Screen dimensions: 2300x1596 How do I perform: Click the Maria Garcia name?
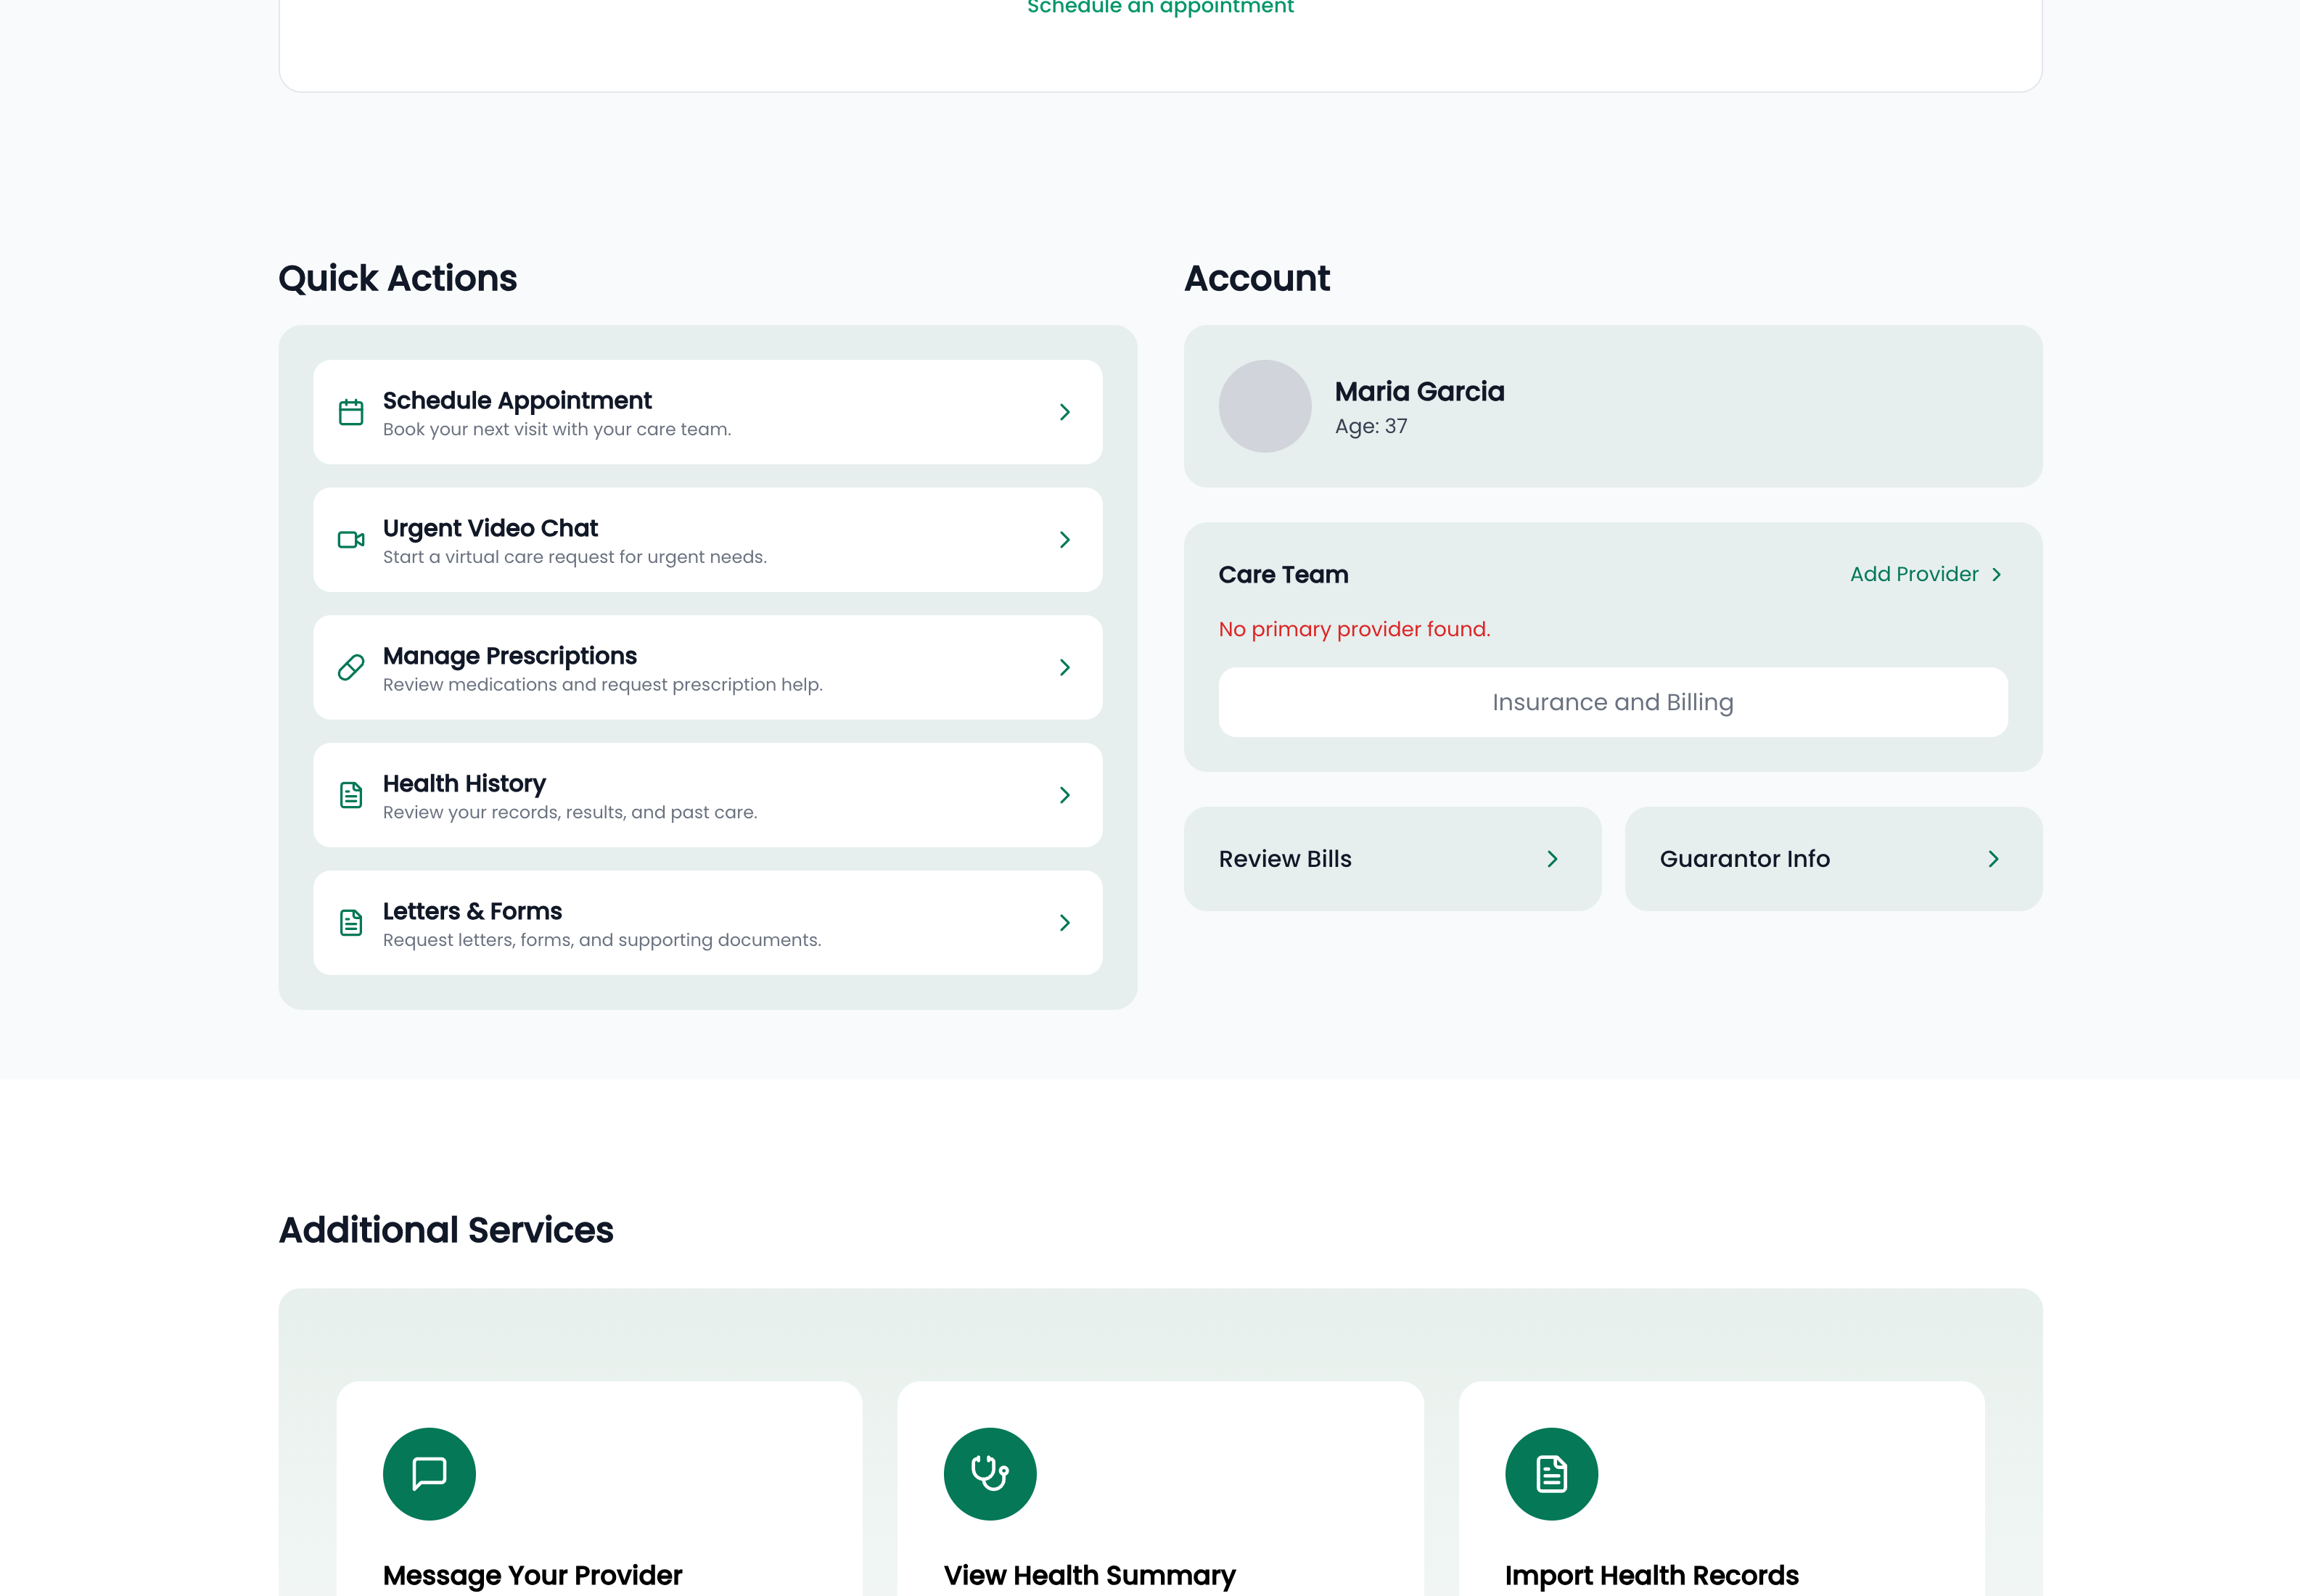point(1420,391)
